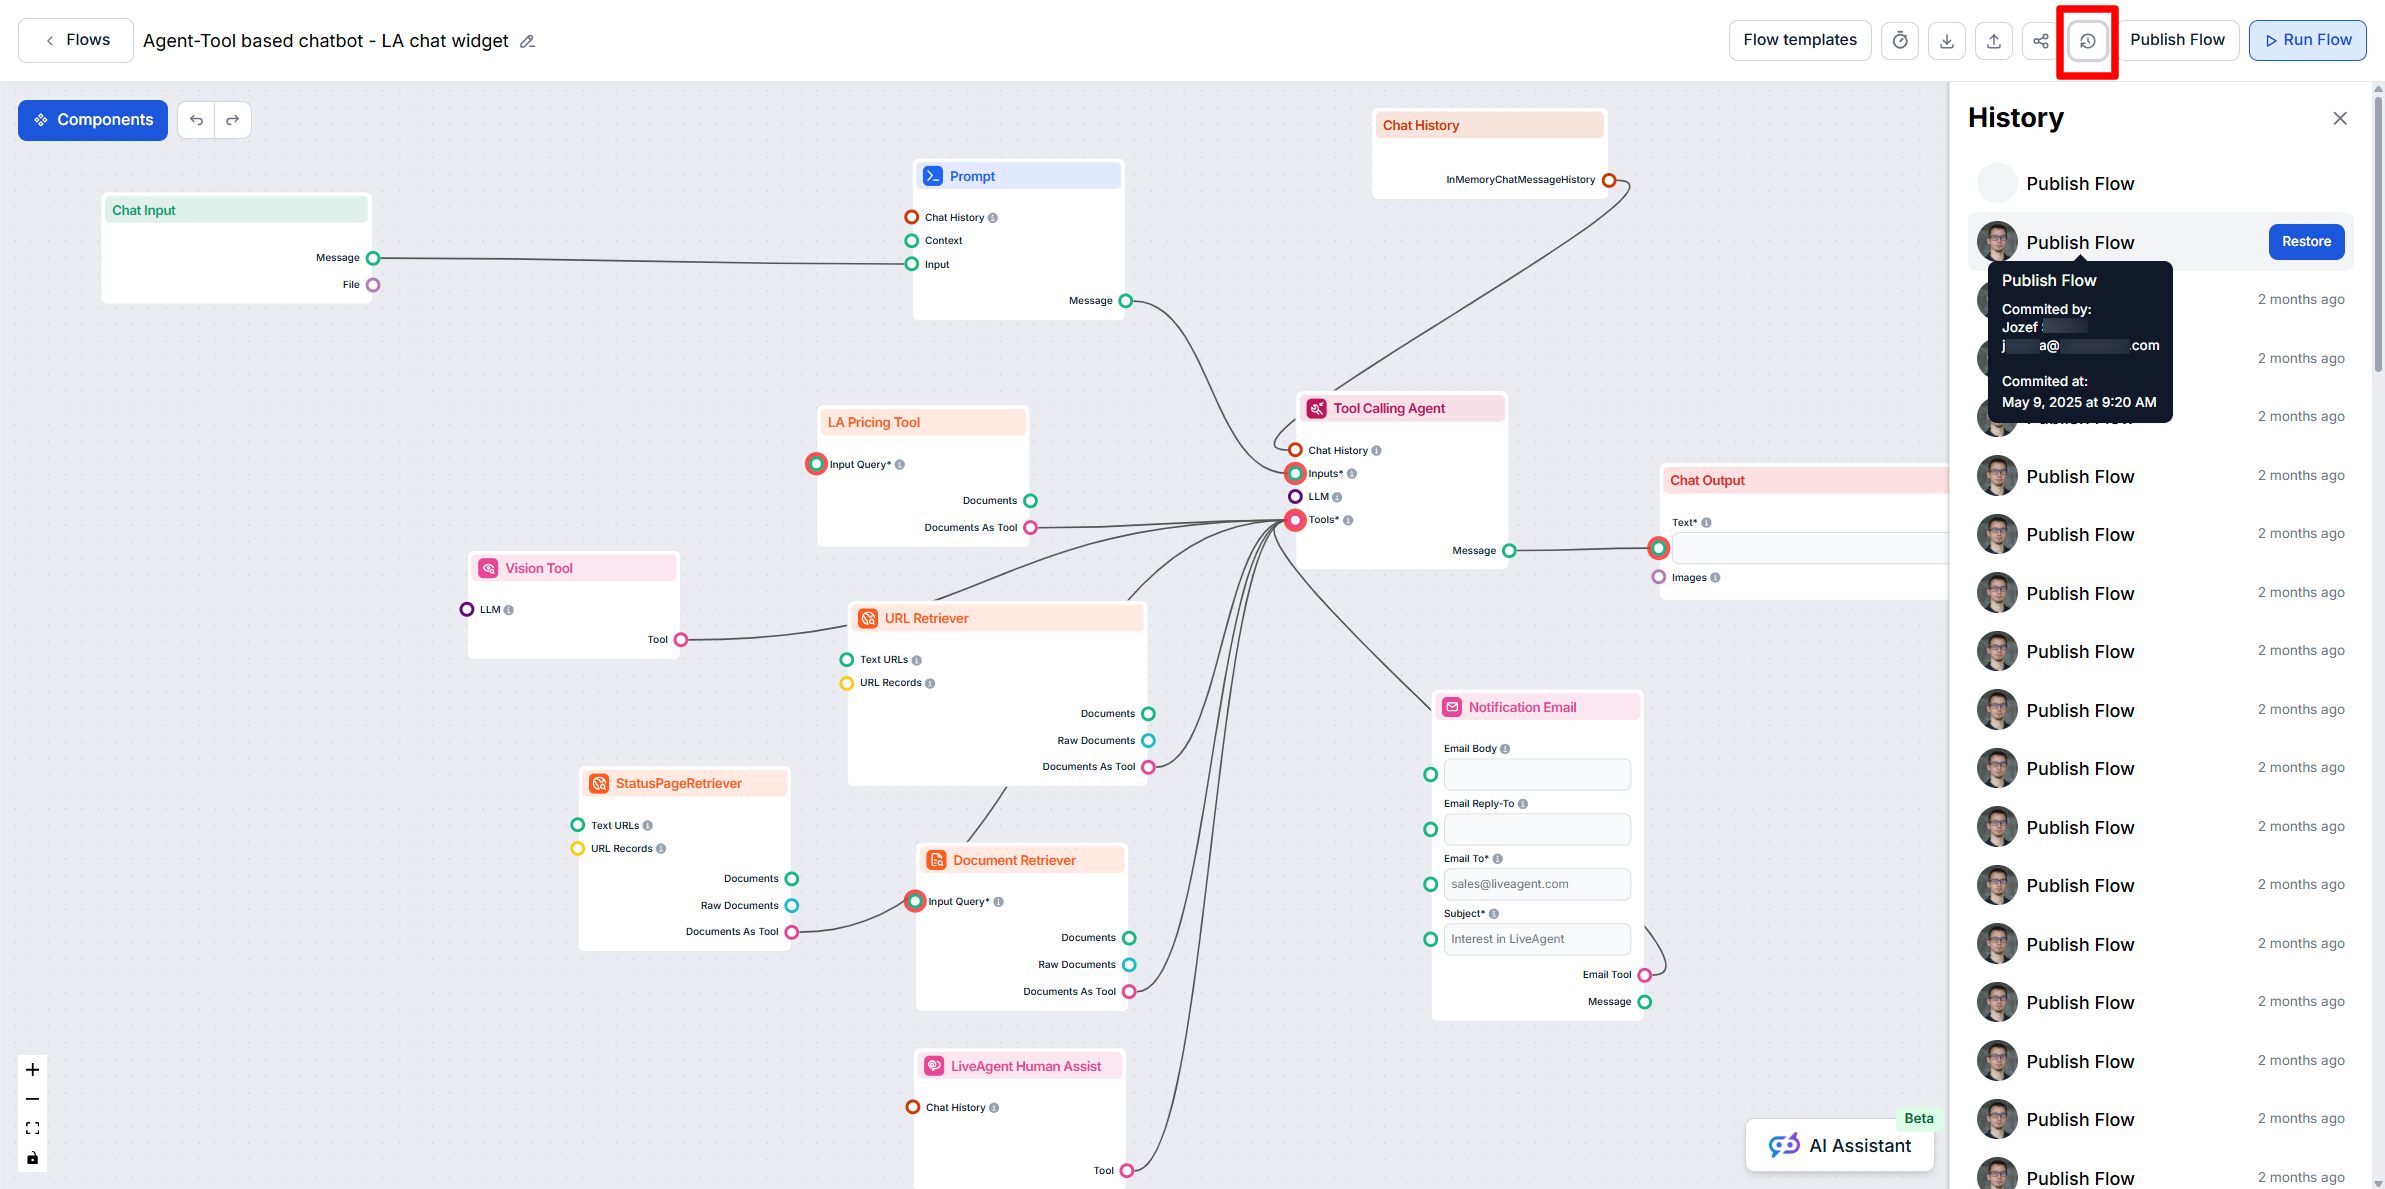Zoom out on the canvas
2385x1189 pixels.
pyautogui.click(x=32, y=1099)
